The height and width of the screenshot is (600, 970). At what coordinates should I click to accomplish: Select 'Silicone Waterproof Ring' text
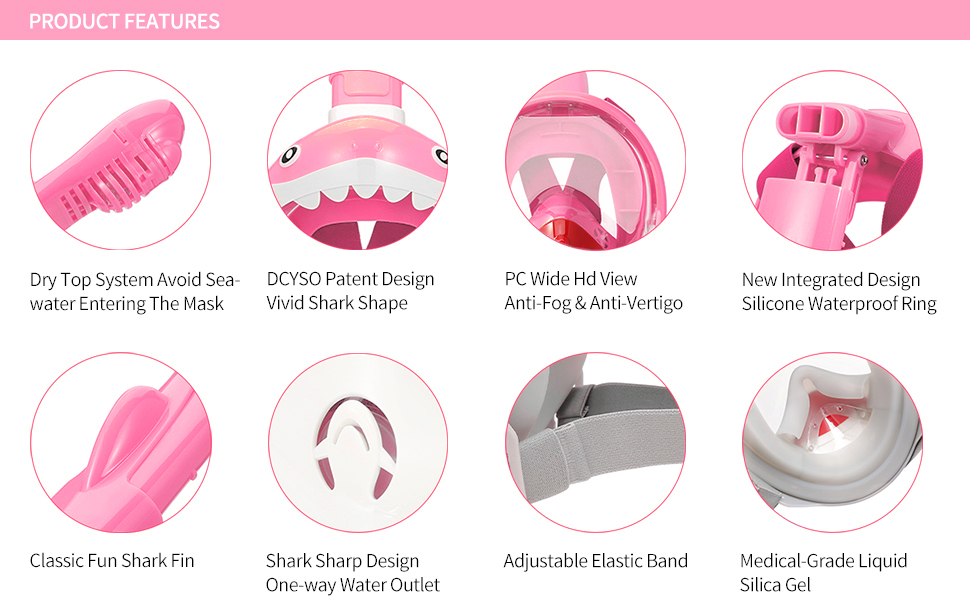pos(839,304)
